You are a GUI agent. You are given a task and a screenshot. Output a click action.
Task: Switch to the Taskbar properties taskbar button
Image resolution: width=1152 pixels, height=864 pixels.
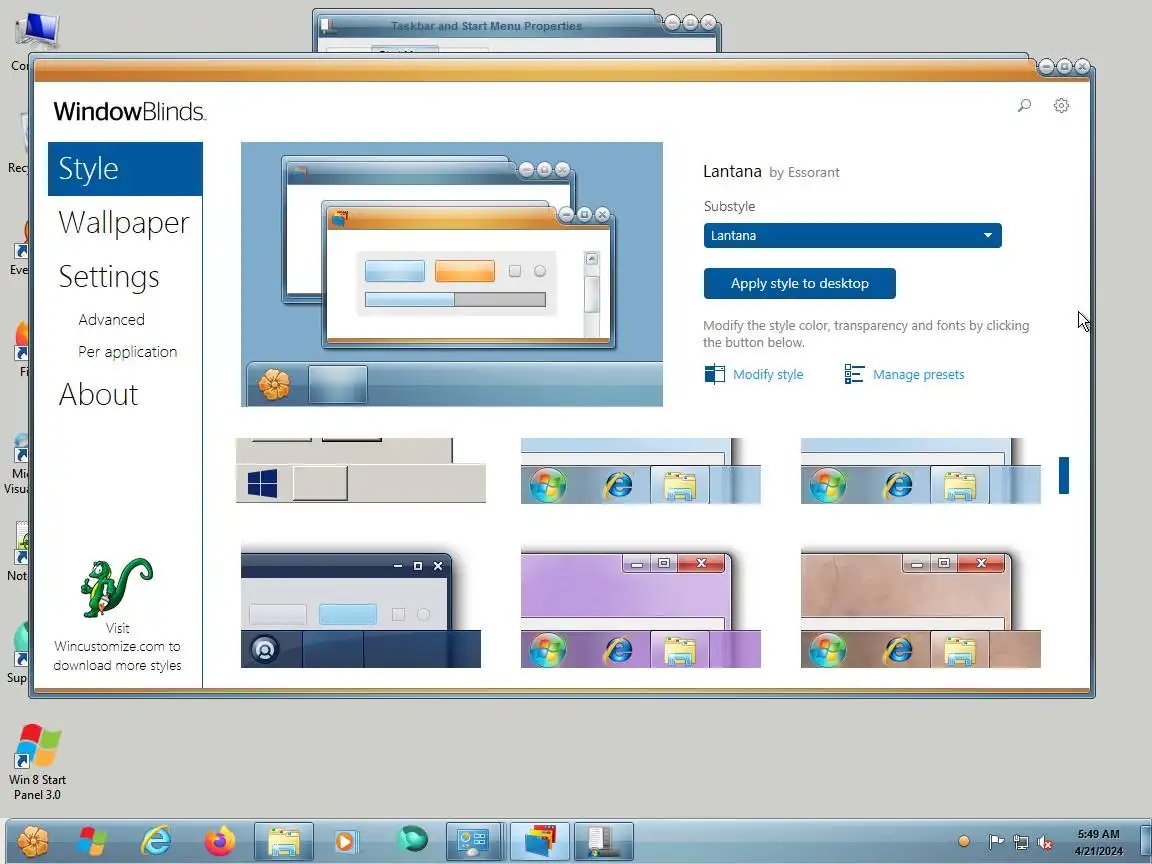(602, 842)
